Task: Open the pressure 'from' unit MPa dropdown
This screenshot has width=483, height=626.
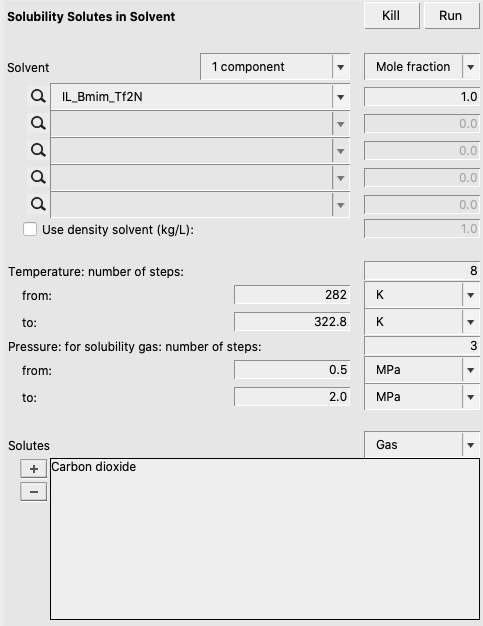Action: click(x=422, y=370)
